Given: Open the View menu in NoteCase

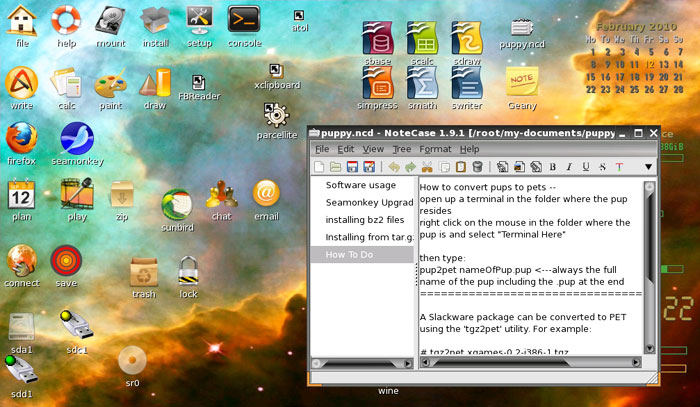Looking at the screenshot, I should click(x=373, y=149).
